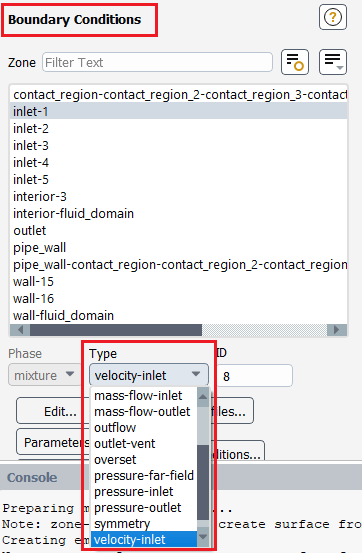Click the Edit... button
This screenshot has width=362, height=553.
50,411
